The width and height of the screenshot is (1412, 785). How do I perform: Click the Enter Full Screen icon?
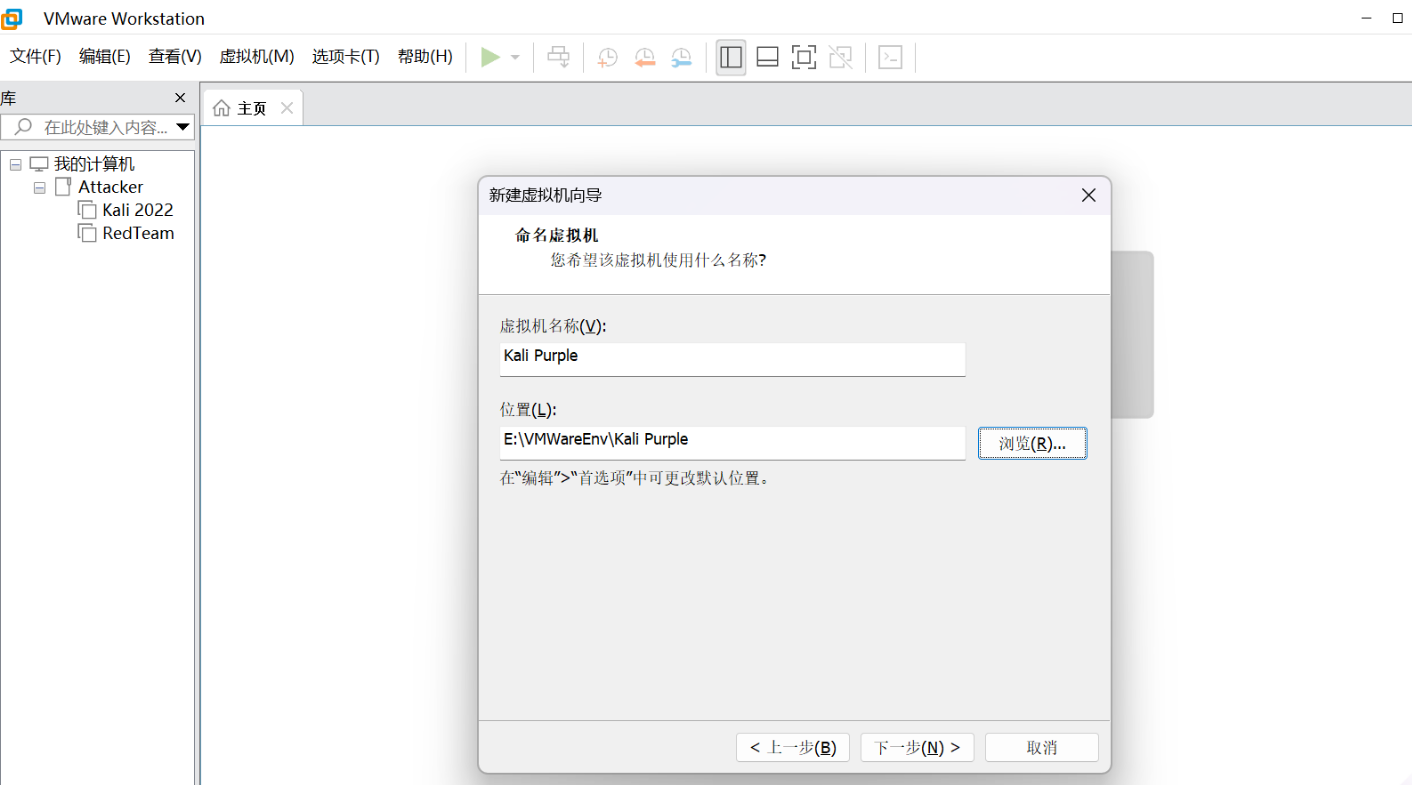pos(803,57)
